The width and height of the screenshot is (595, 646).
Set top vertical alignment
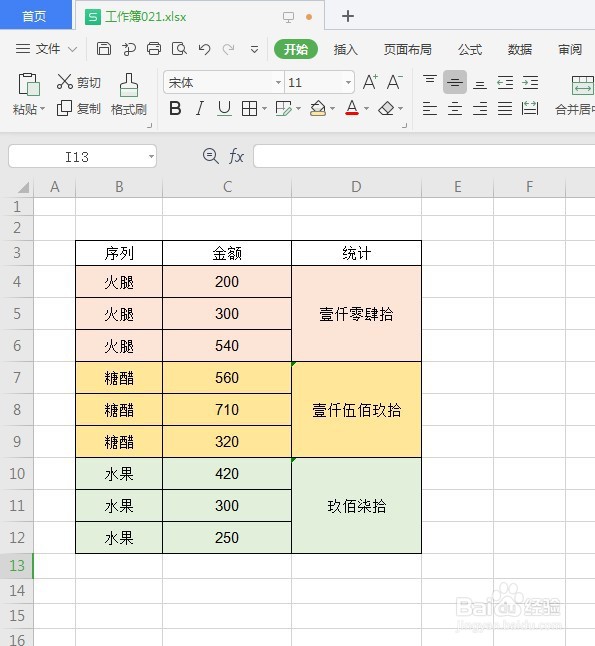tap(430, 81)
